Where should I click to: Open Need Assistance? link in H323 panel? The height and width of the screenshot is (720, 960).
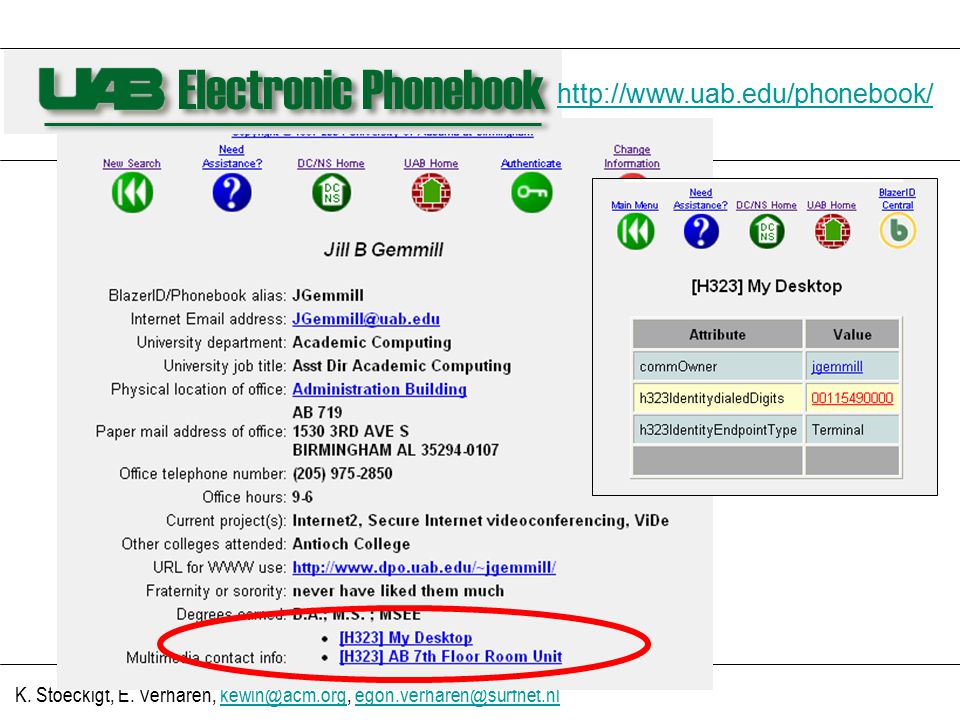pyautogui.click(x=700, y=199)
